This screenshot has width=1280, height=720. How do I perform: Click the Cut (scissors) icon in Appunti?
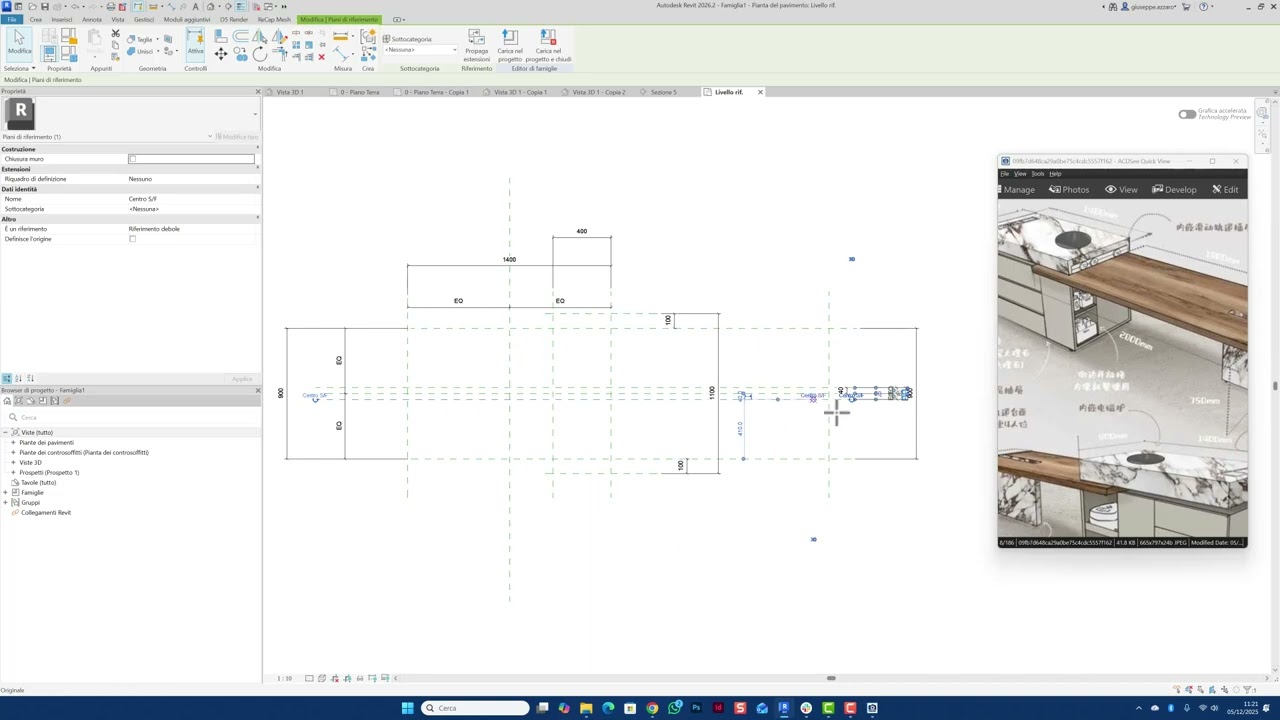[116, 34]
